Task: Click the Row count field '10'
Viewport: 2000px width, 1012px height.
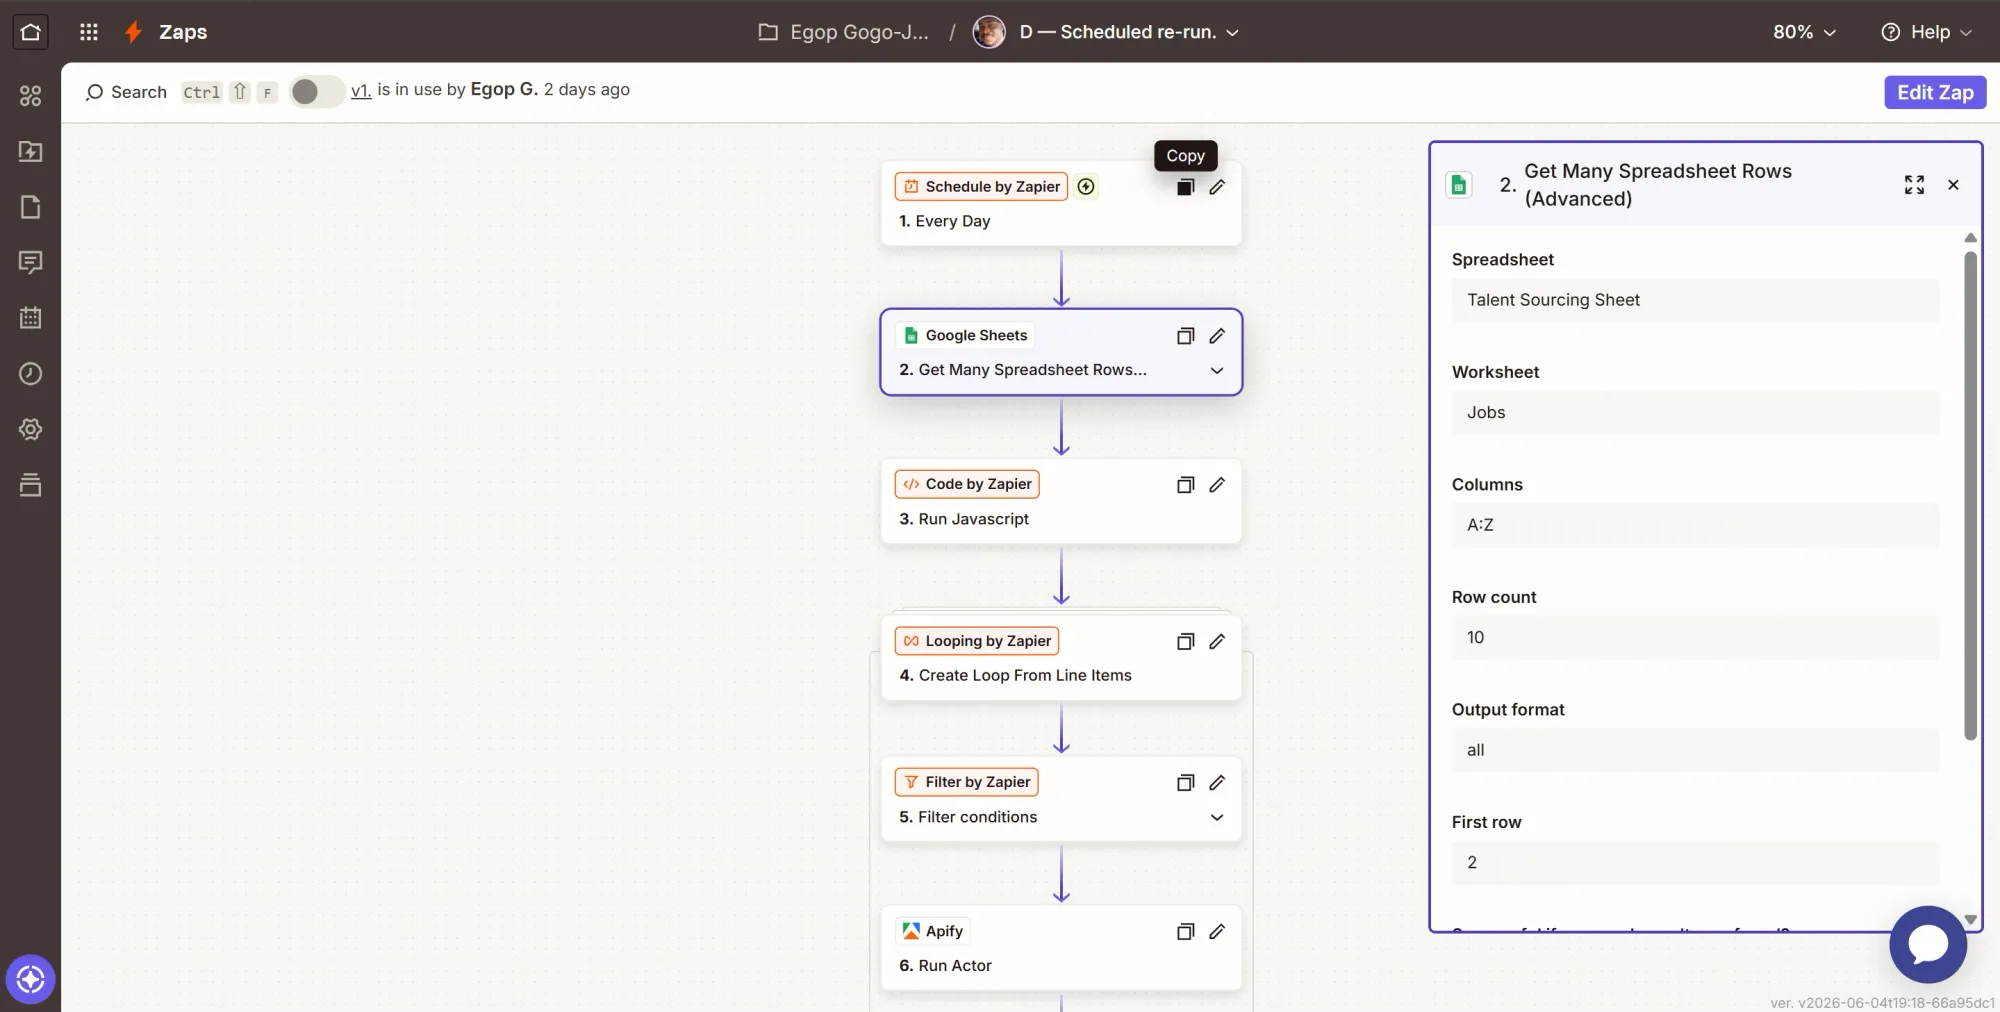Action: click(x=1695, y=638)
